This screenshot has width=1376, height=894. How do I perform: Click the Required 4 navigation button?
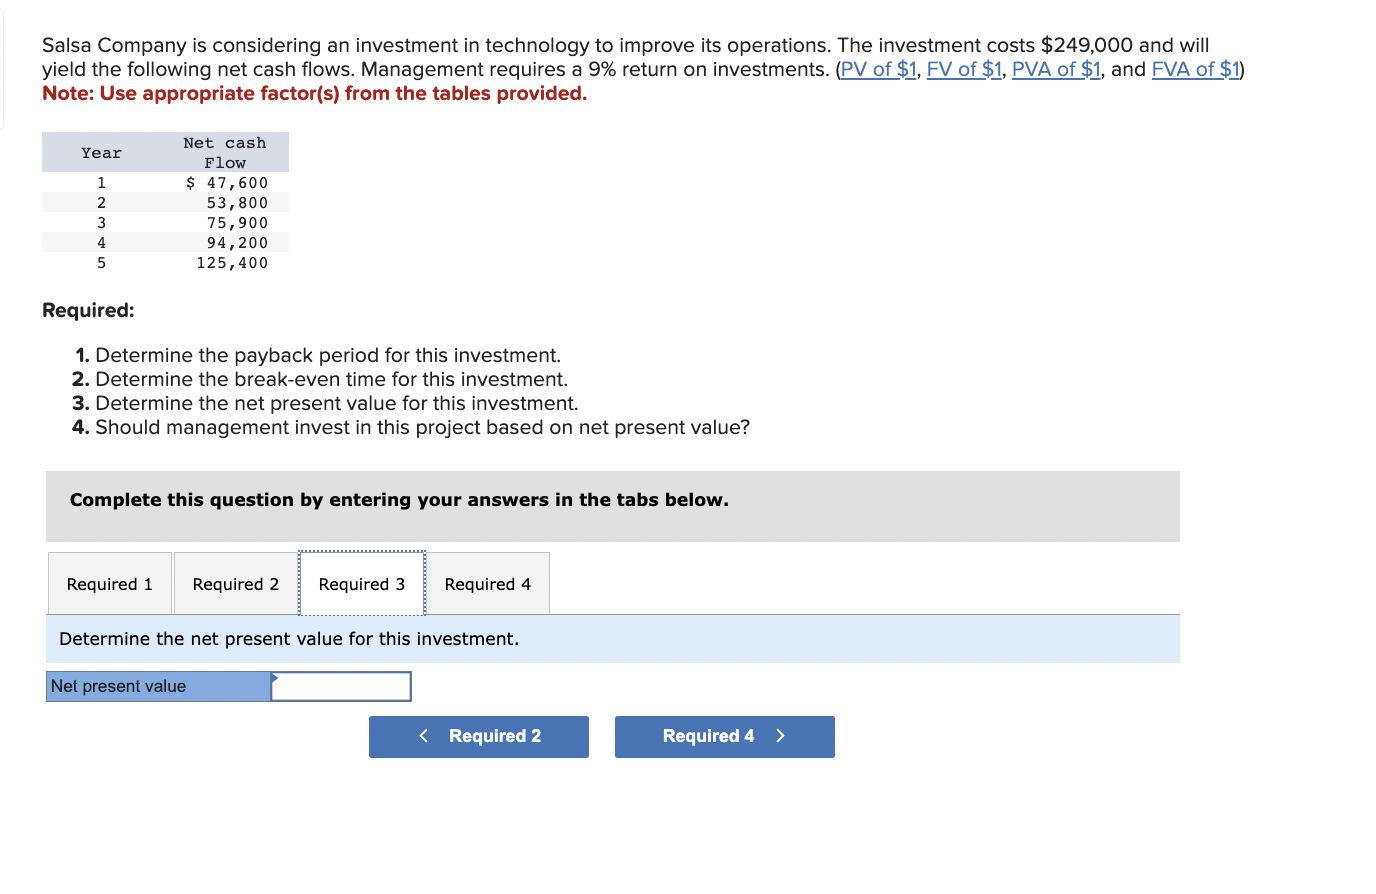coord(724,736)
